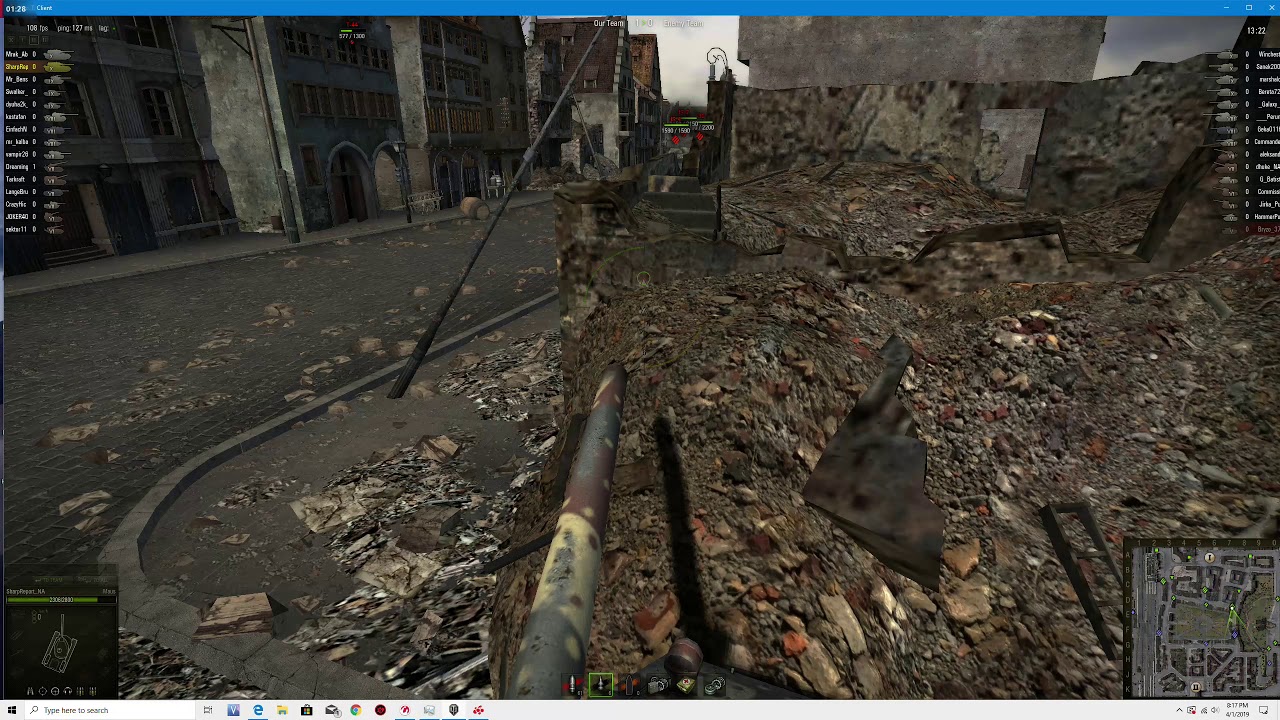Use the repair kit consumable
Screen dimensions: 1280x720
657,685
